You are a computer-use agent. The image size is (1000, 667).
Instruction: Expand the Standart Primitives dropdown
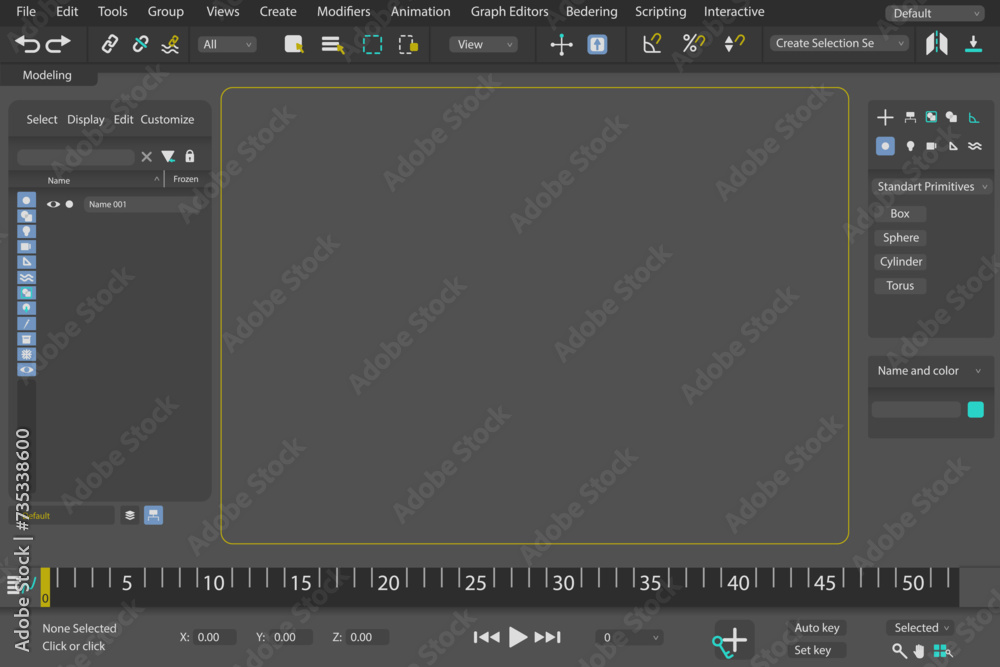click(931, 186)
